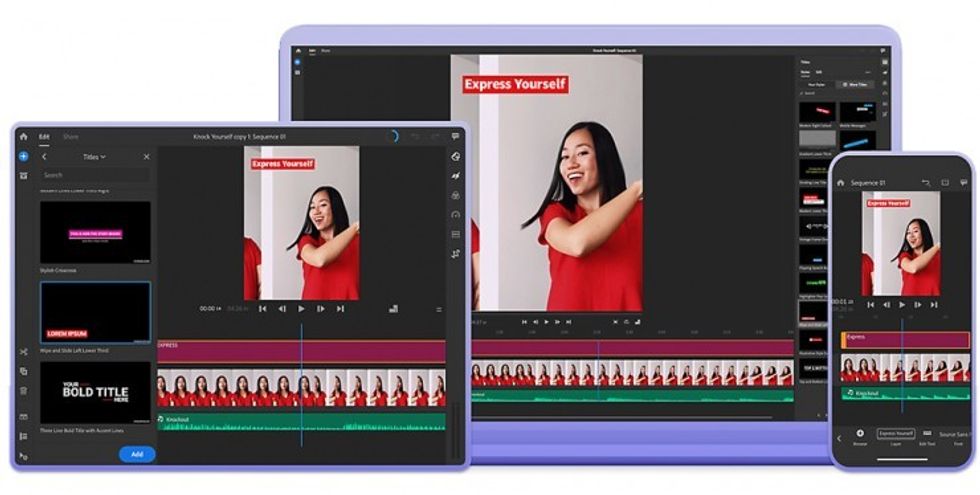Image resolution: width=980 pixels, height=495 pixels.
Task: Jump to sequence start on the tablet
Action: click(262, 309)
